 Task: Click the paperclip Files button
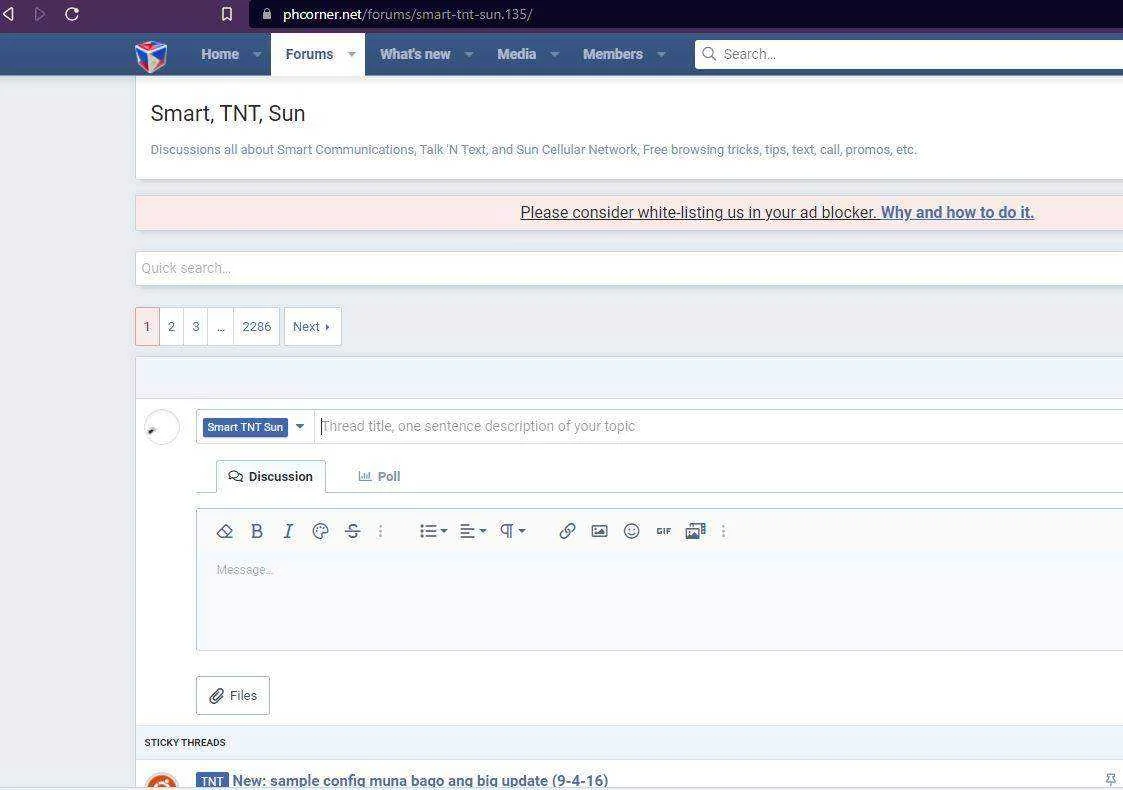pos(233,695)
